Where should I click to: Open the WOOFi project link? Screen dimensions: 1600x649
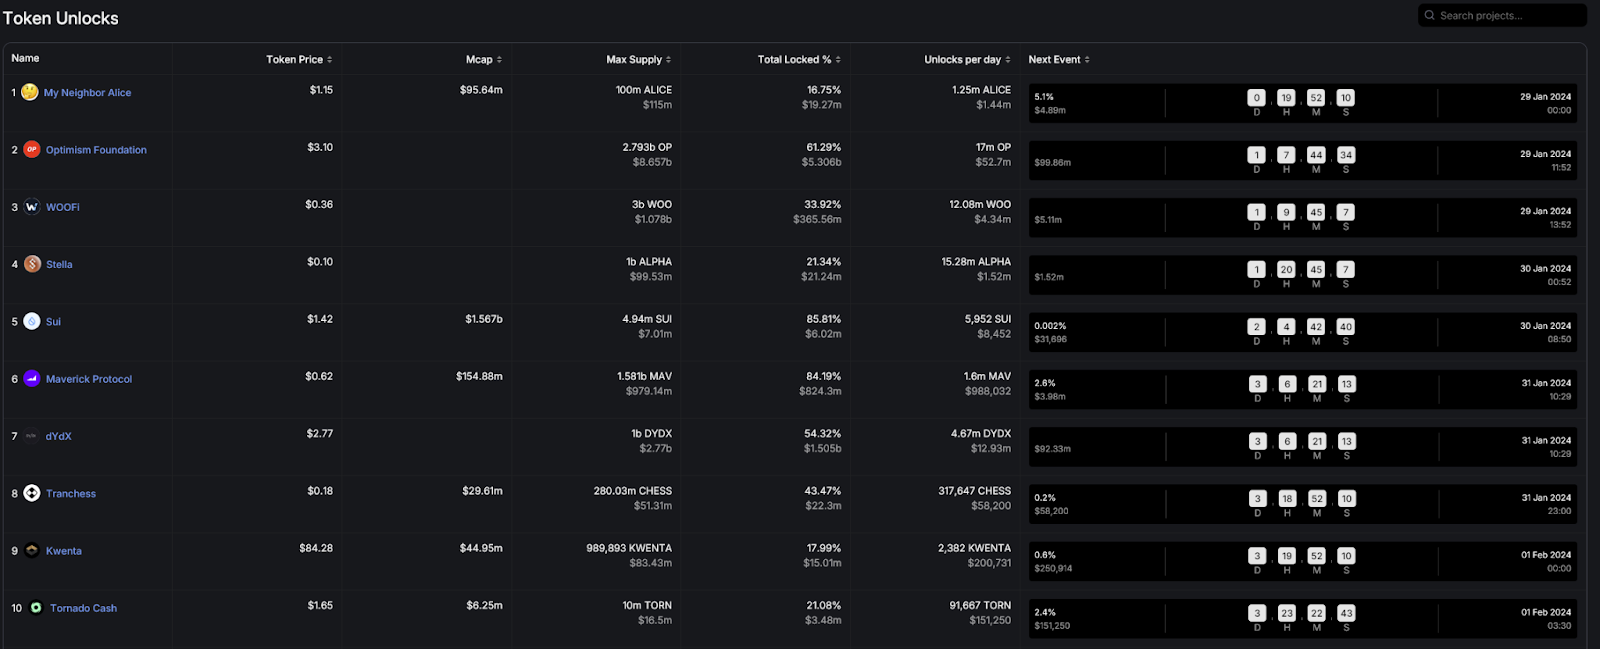click(x=63, y=207)
